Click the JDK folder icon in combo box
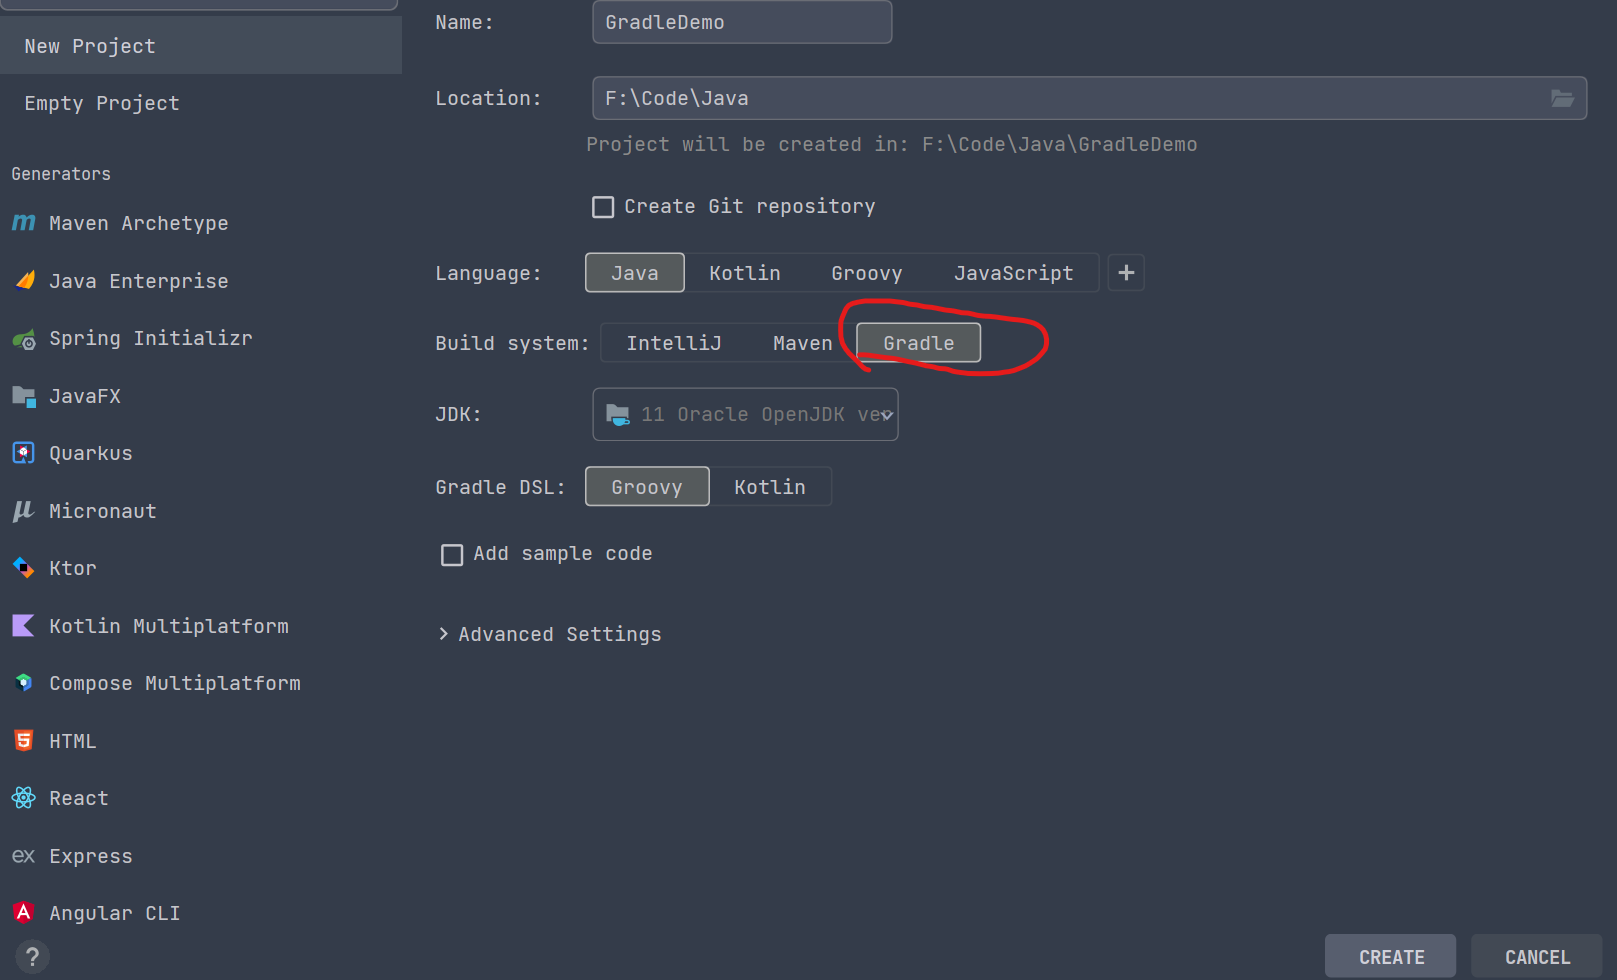1617x980 pixels. pos(618,414)
